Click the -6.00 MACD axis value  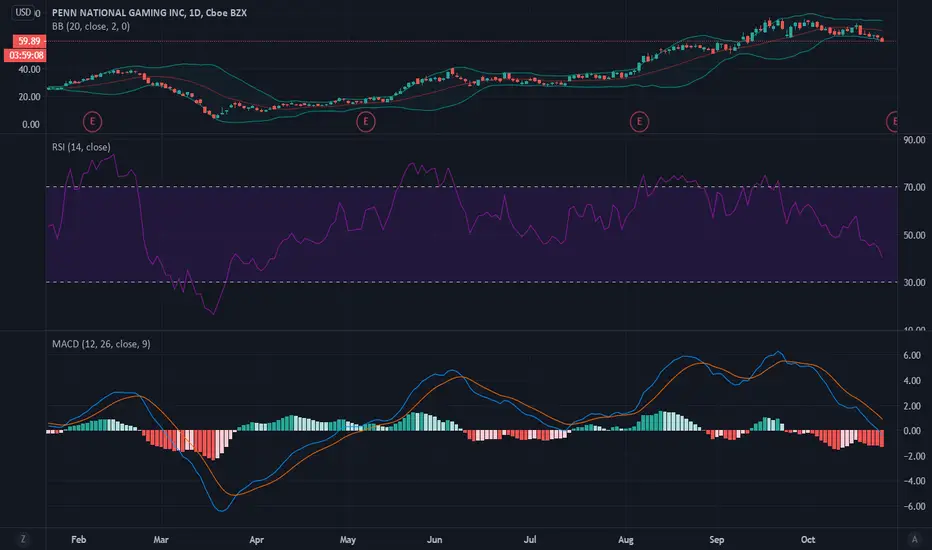(914, 507)
